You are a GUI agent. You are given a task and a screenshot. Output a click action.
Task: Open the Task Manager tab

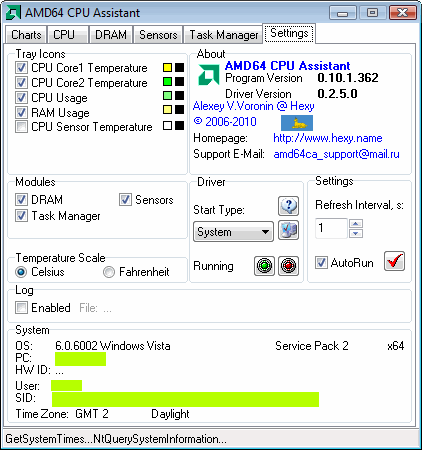click(x=224, y=35)
